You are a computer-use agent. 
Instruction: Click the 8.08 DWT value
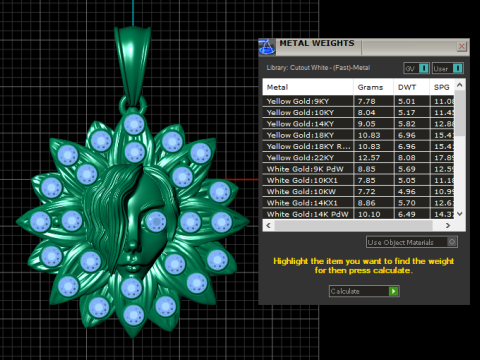click(x=407, y=158)
